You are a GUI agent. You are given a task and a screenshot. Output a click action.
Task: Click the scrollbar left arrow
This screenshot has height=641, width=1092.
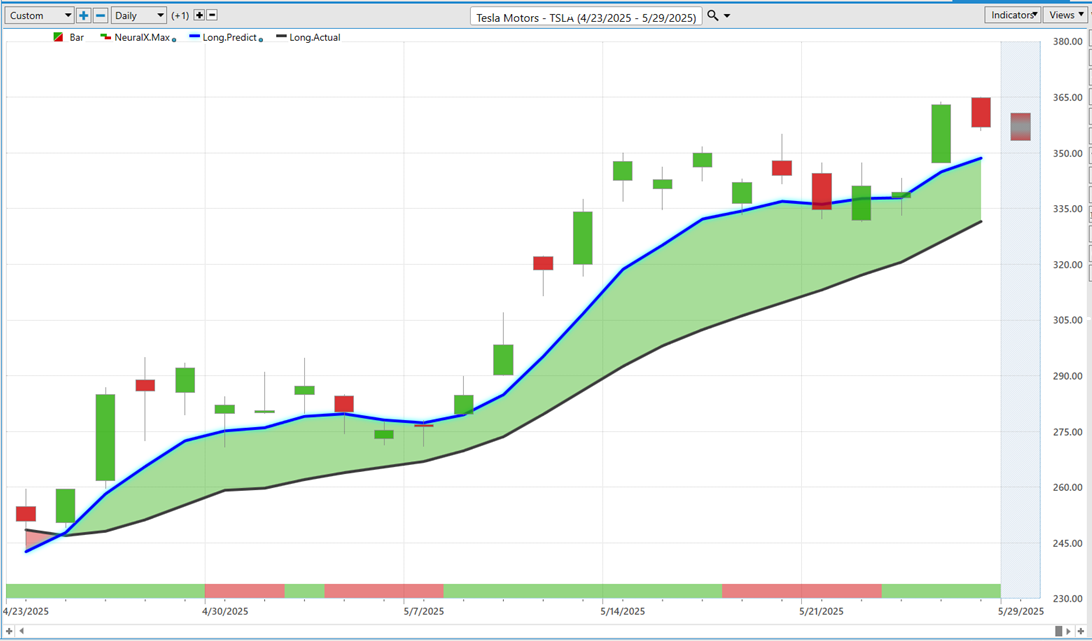pos(22,631)
